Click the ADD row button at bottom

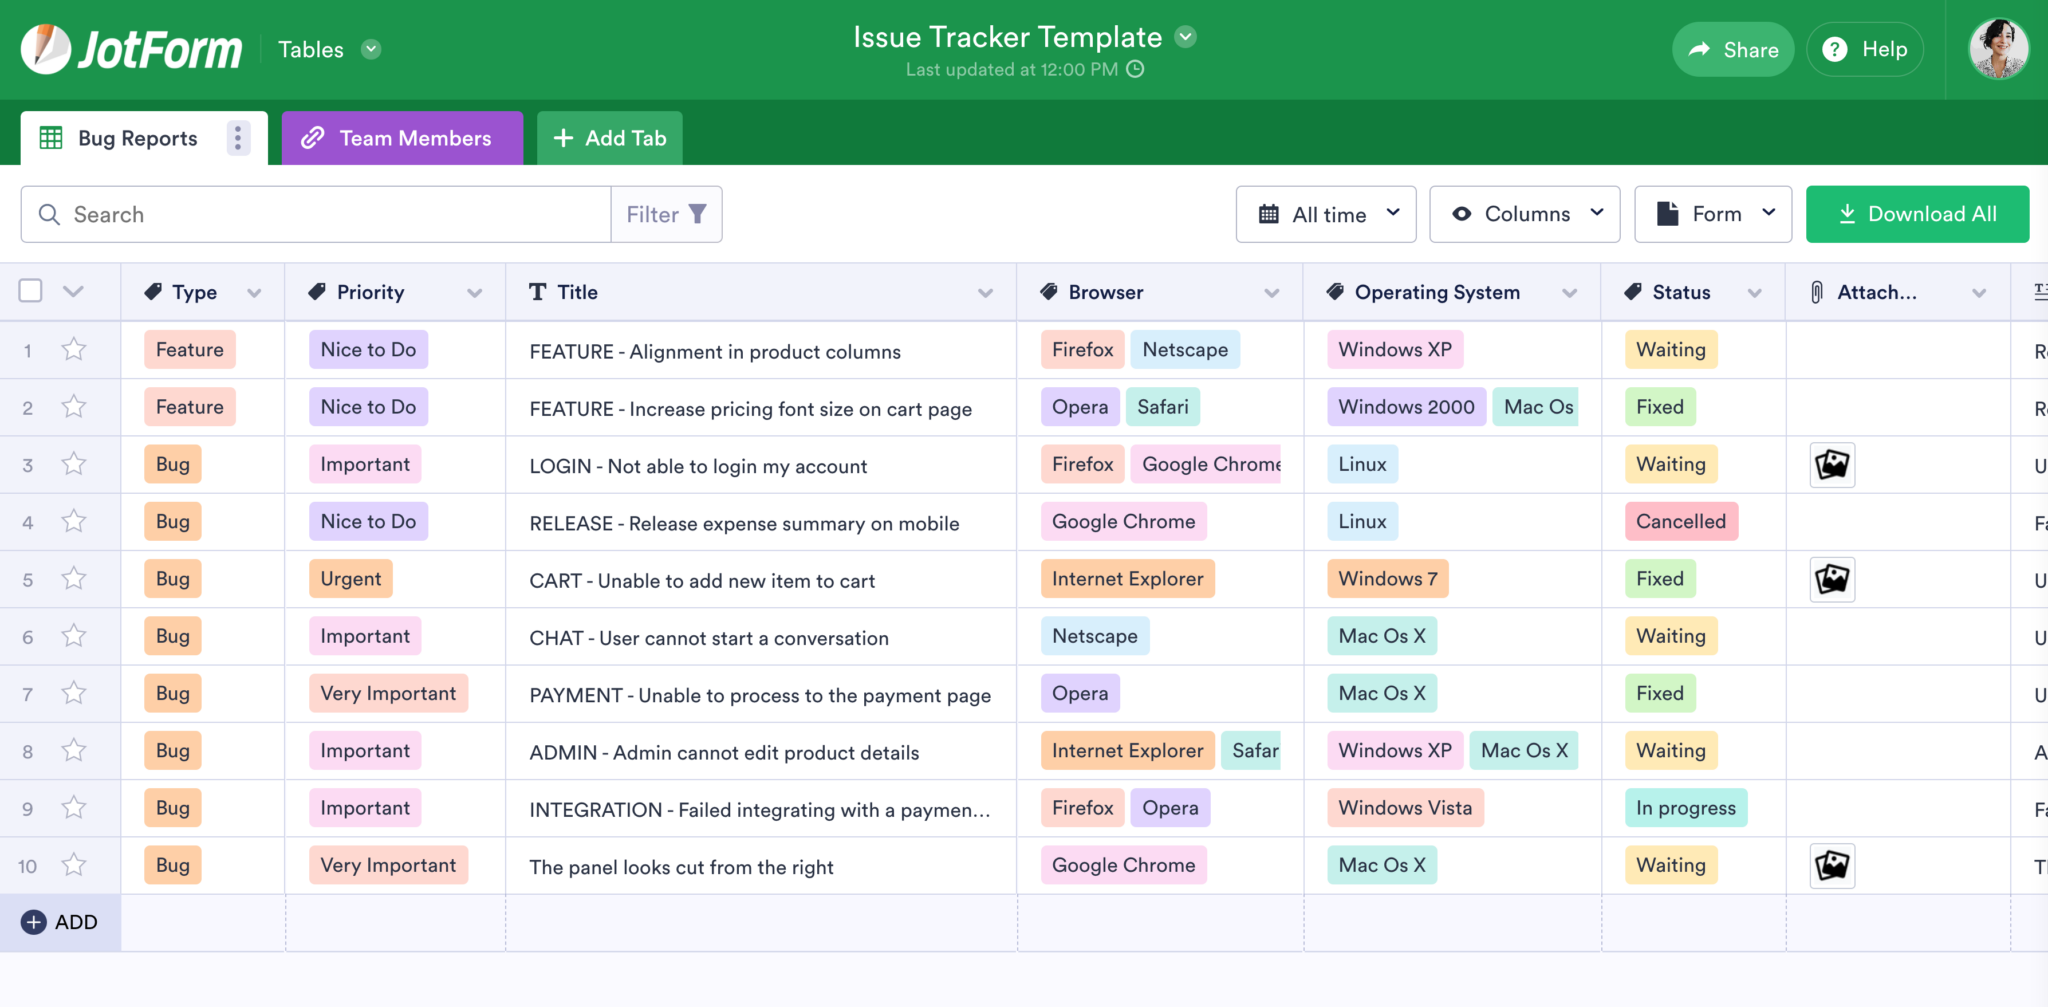(x=60, y=922)
